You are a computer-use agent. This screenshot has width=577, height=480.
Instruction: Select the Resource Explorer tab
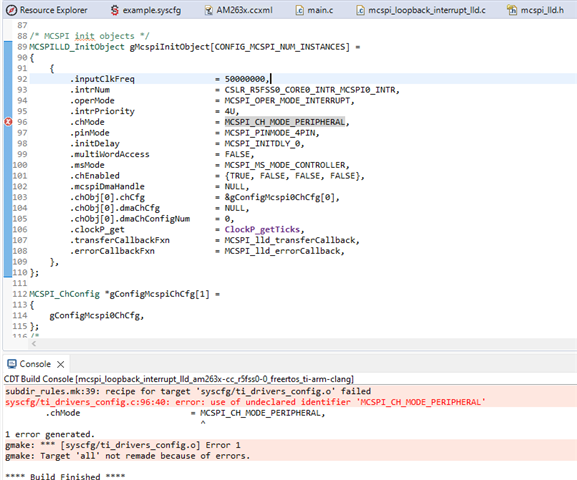53,10
